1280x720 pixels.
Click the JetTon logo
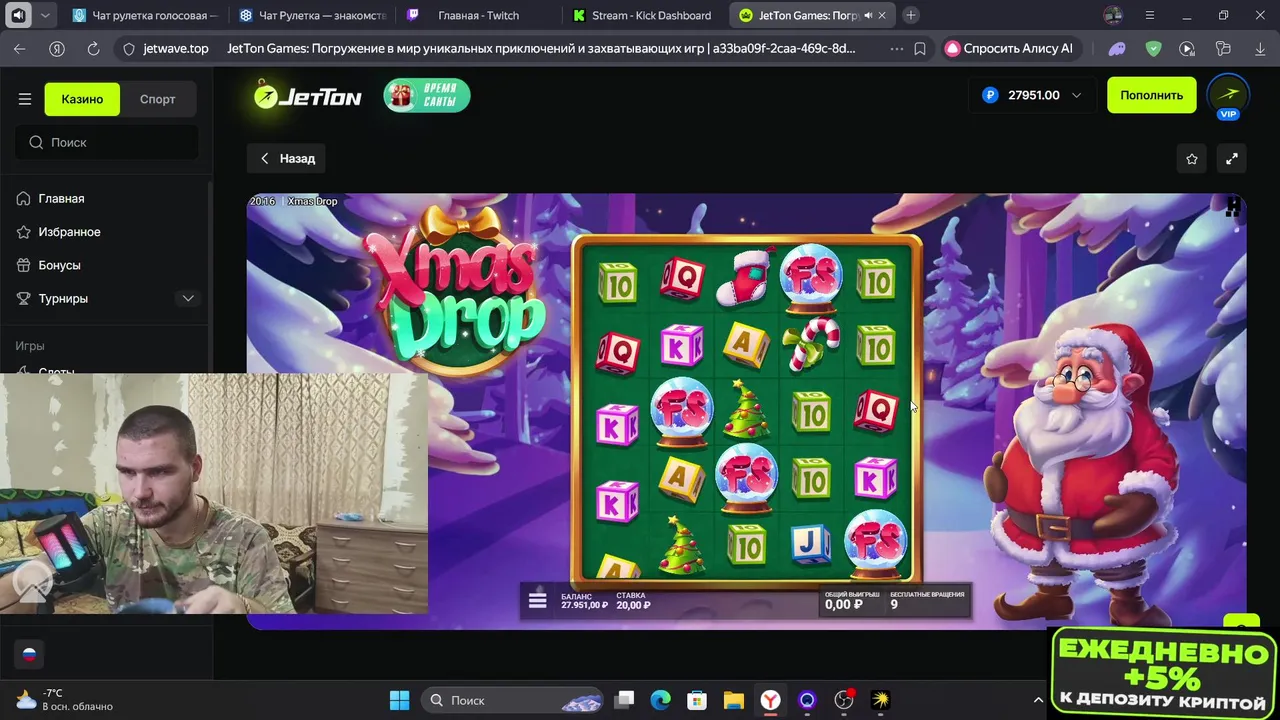click(x=307, y=95)
